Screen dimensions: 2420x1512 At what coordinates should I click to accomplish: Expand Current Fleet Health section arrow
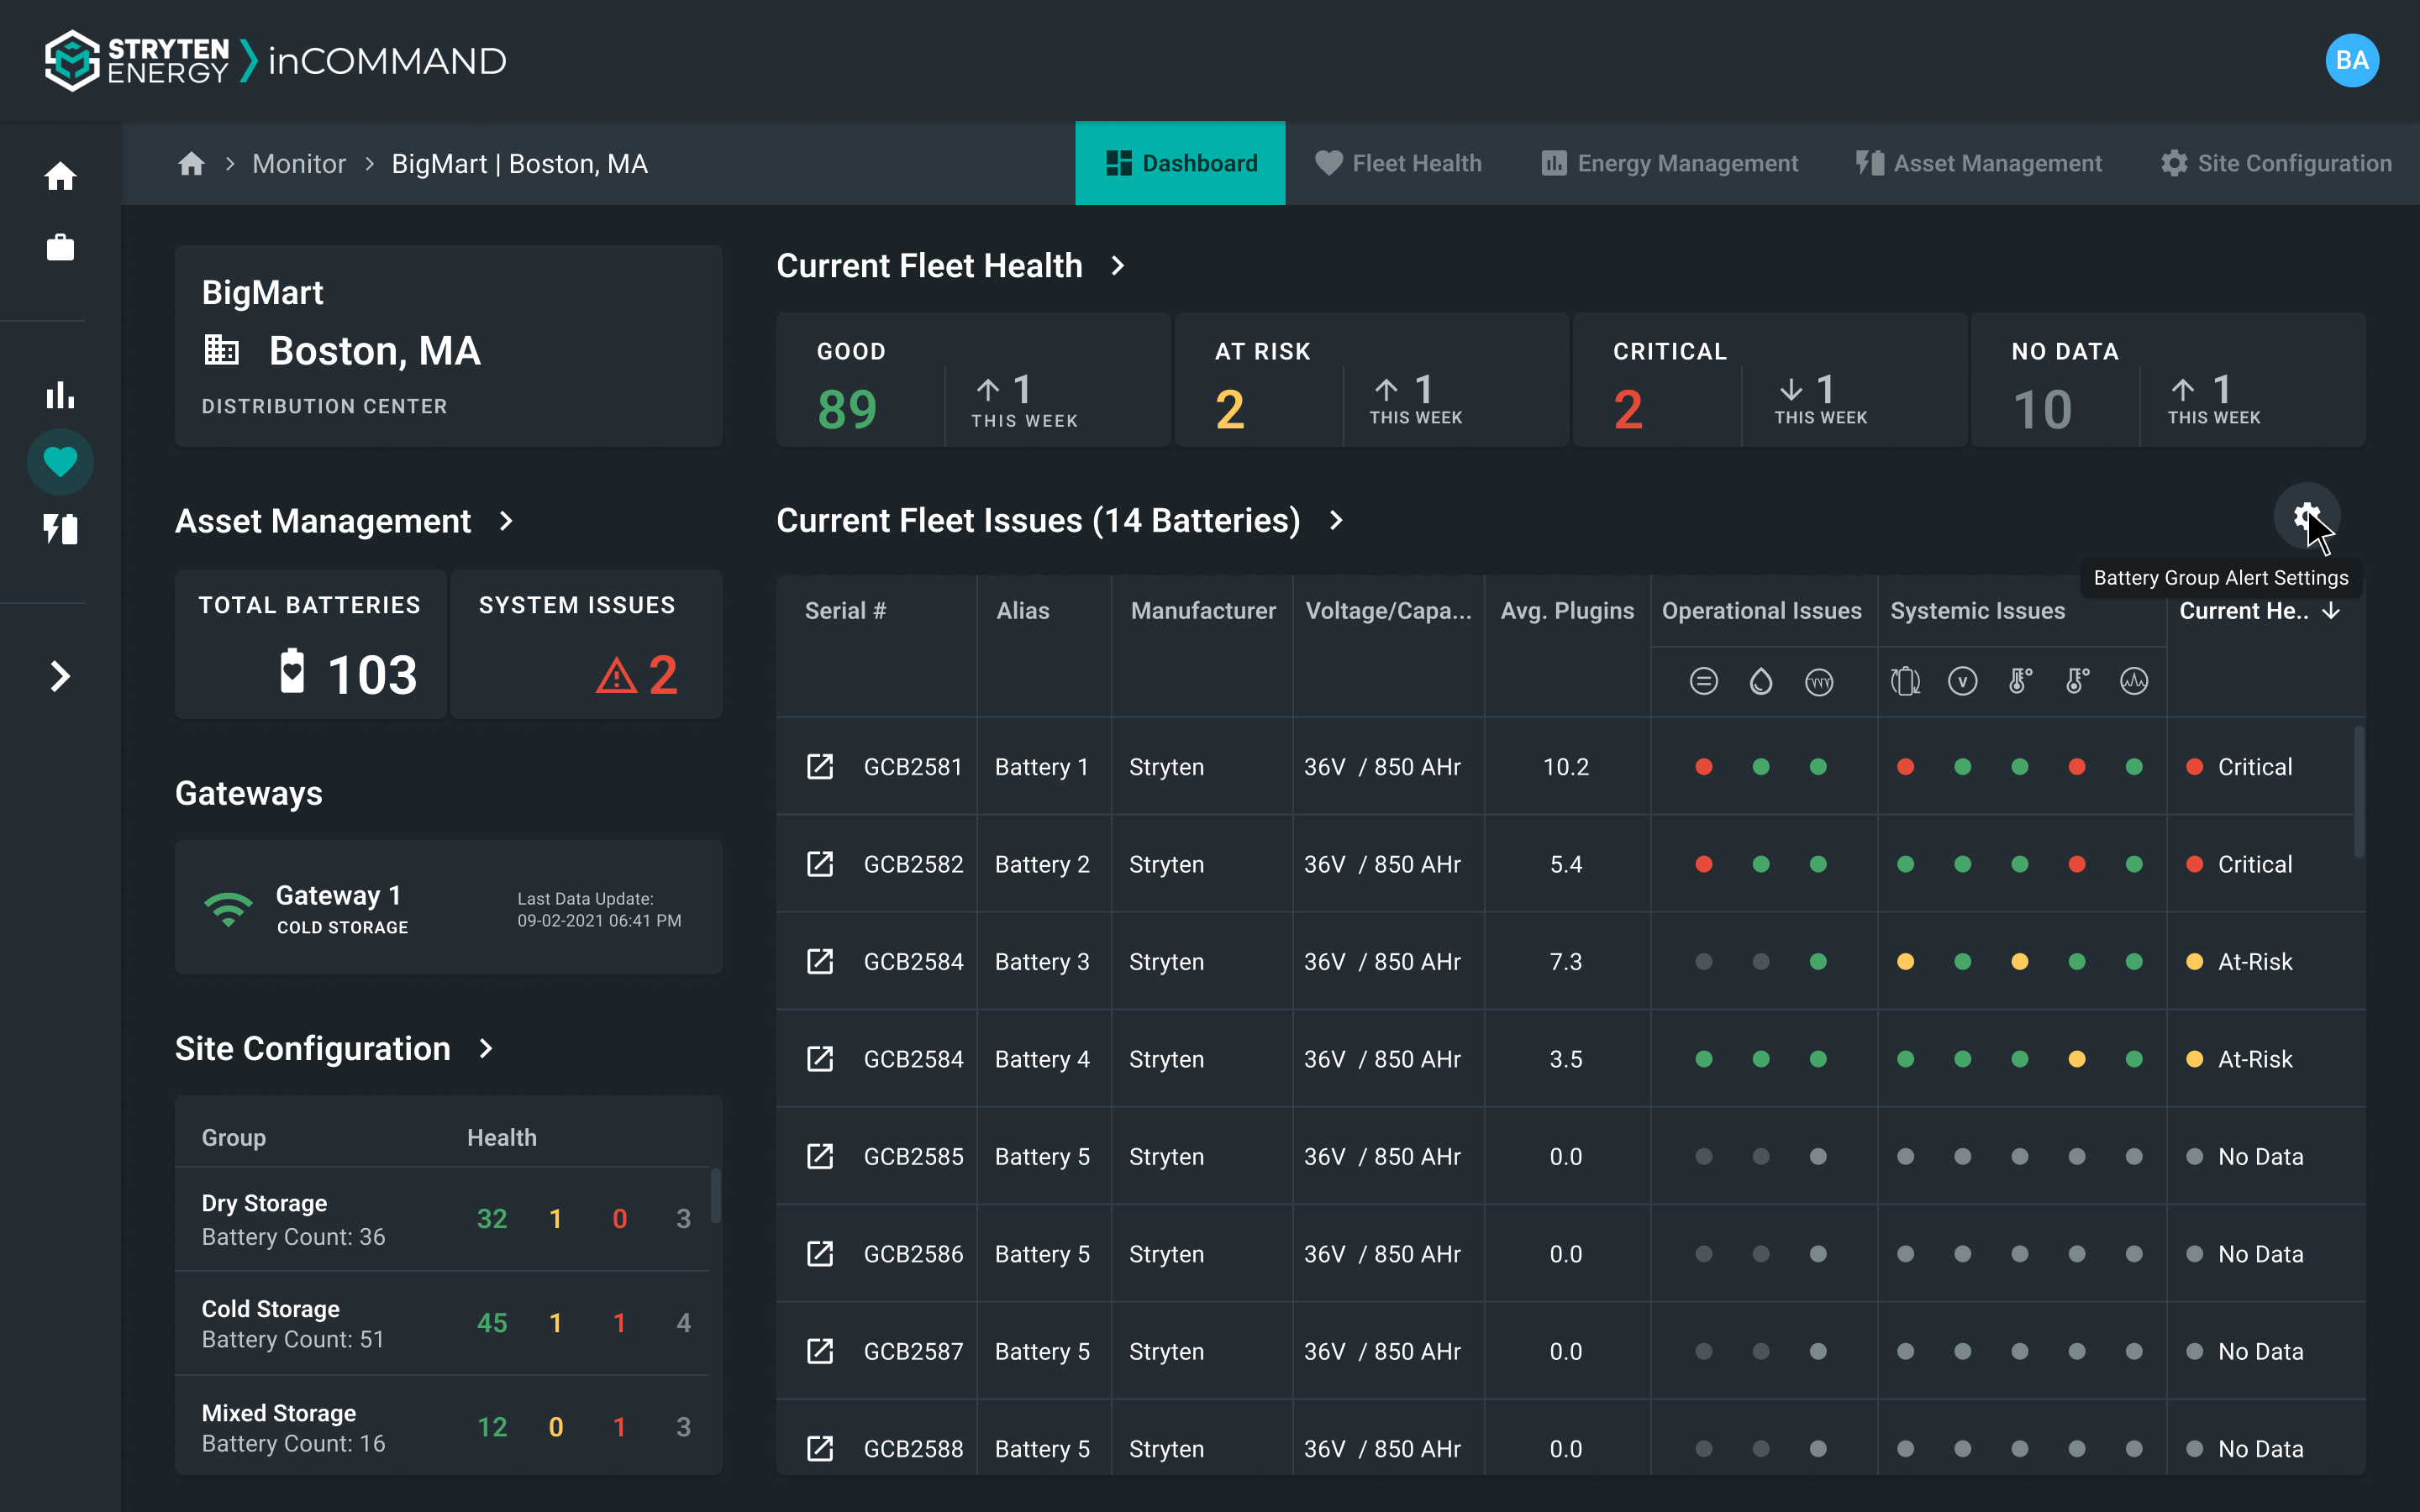(1118, 266)
